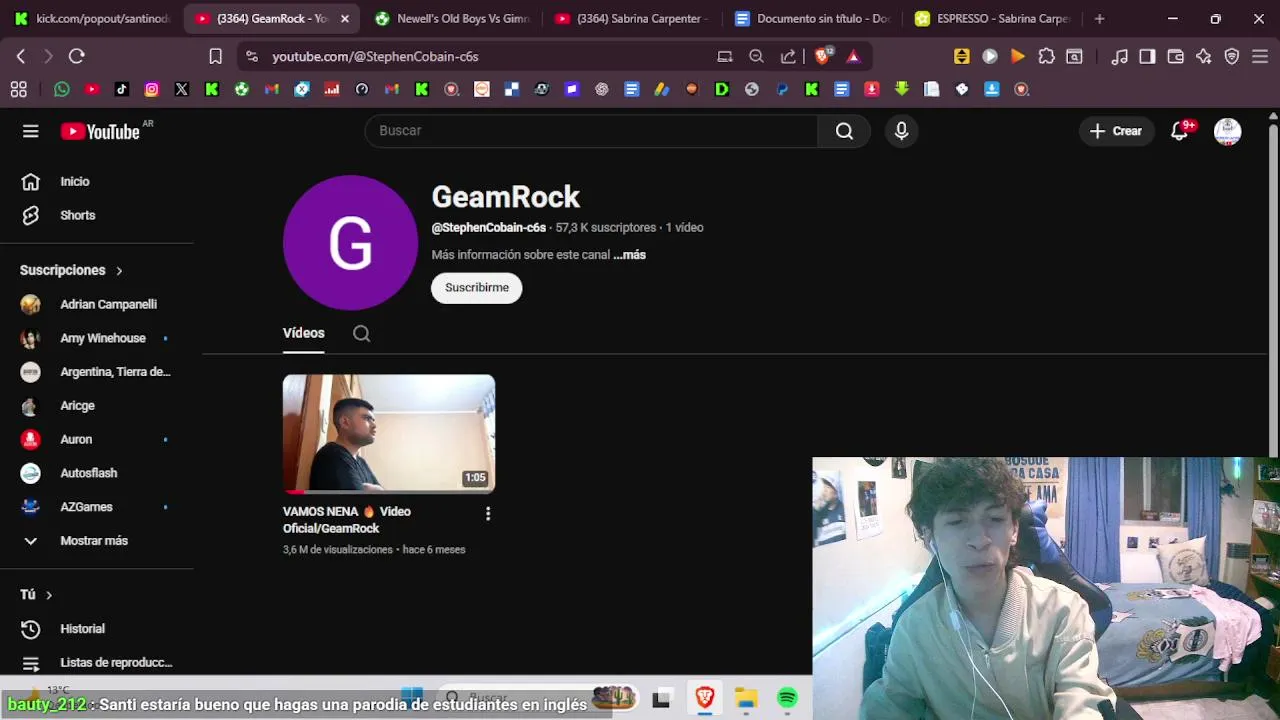Open the notifications bell
The width and height of the screenshot is (1280, 720).
1180,131
